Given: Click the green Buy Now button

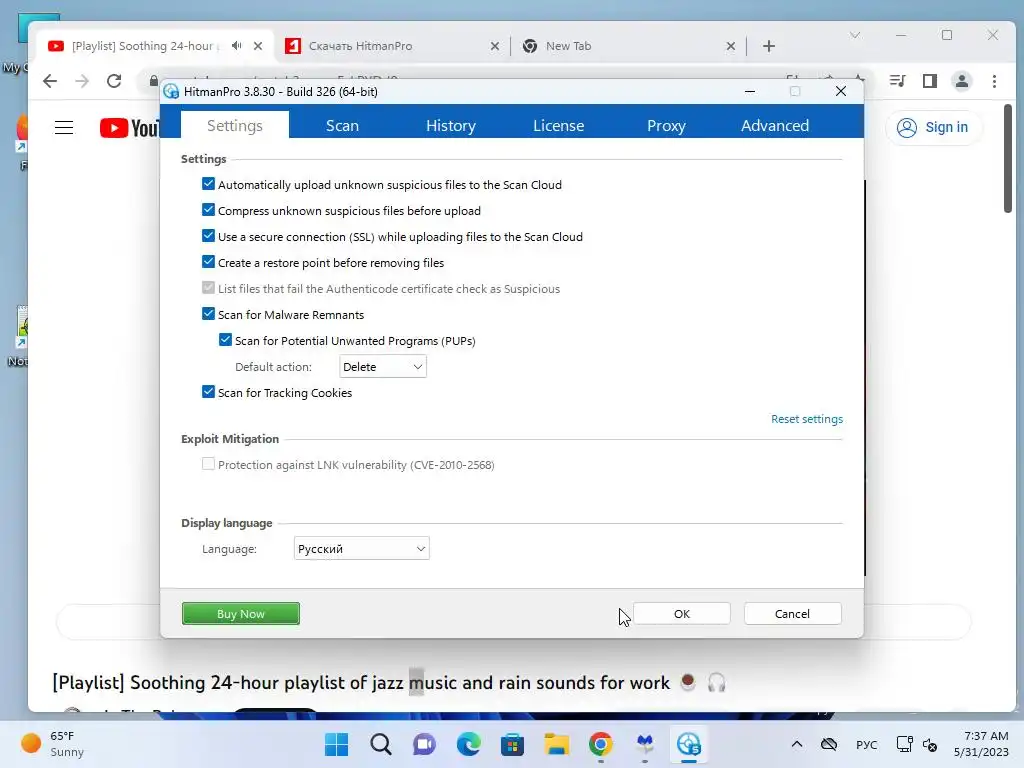Looking at the screenshot, I should pos(240,613).
